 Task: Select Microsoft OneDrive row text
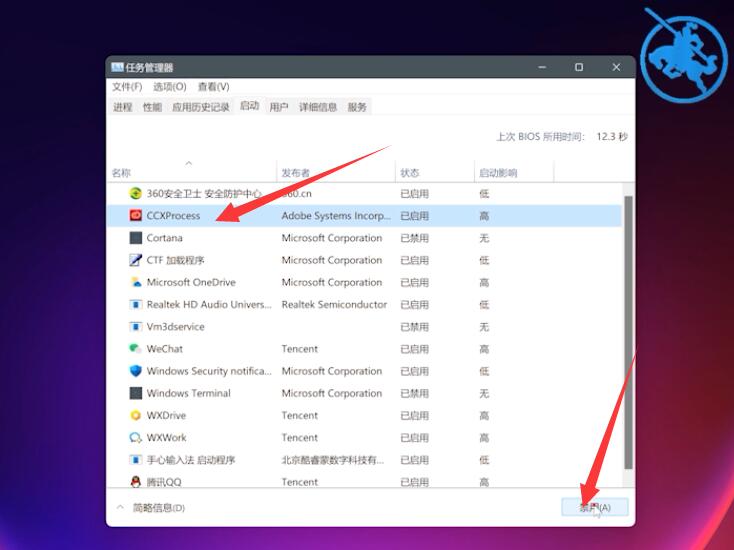[191, 282]
